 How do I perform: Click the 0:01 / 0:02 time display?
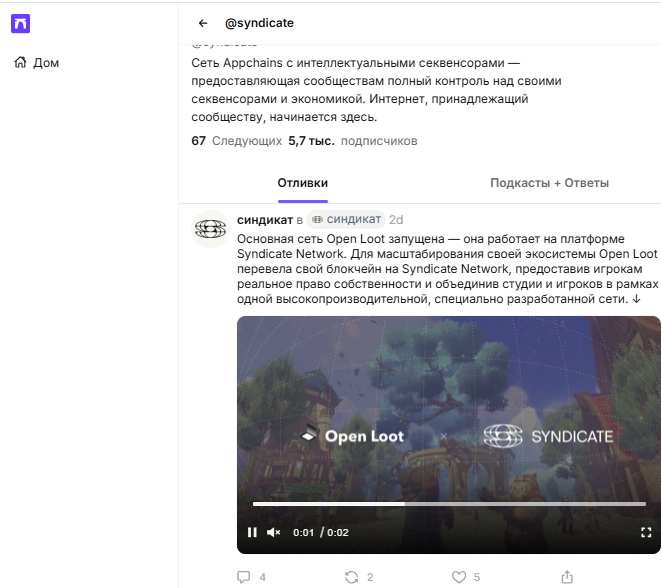point(321,532)
